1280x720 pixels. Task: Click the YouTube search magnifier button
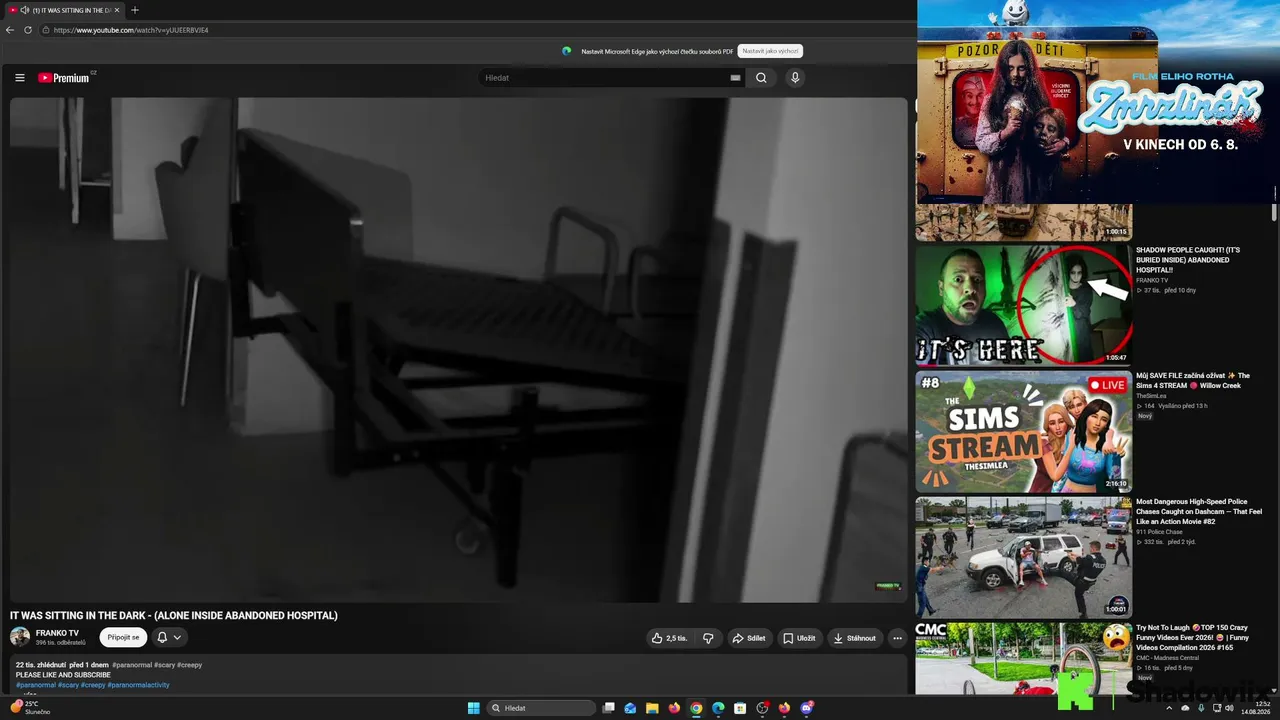pyautogui.click(x=761, y=78)
